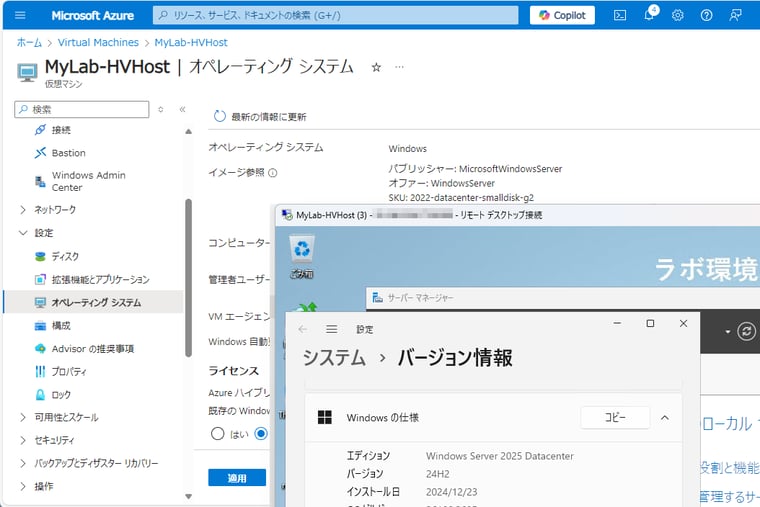Click the expand/collapse arrows beside sidebar search
Screen dimensions: 760x507
pos(161,110)
